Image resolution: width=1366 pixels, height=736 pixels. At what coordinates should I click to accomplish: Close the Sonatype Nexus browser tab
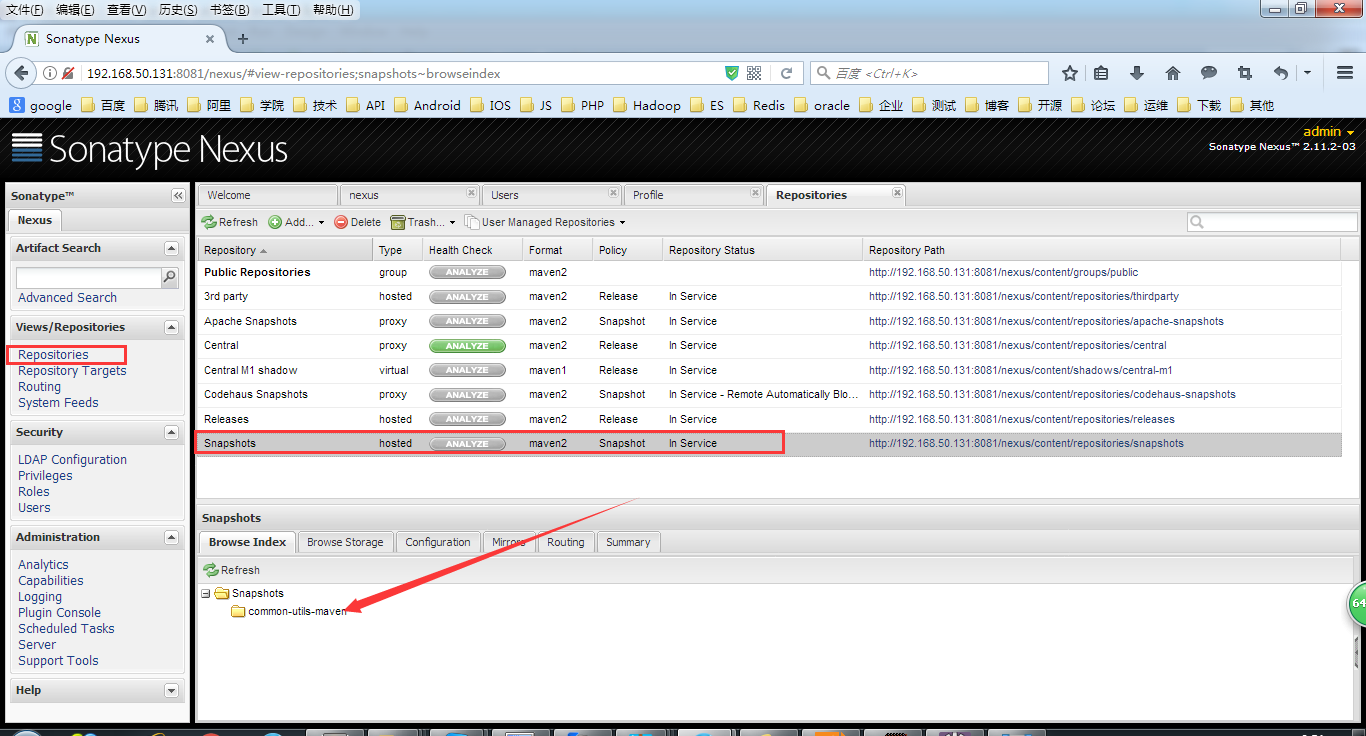[210, 39]
